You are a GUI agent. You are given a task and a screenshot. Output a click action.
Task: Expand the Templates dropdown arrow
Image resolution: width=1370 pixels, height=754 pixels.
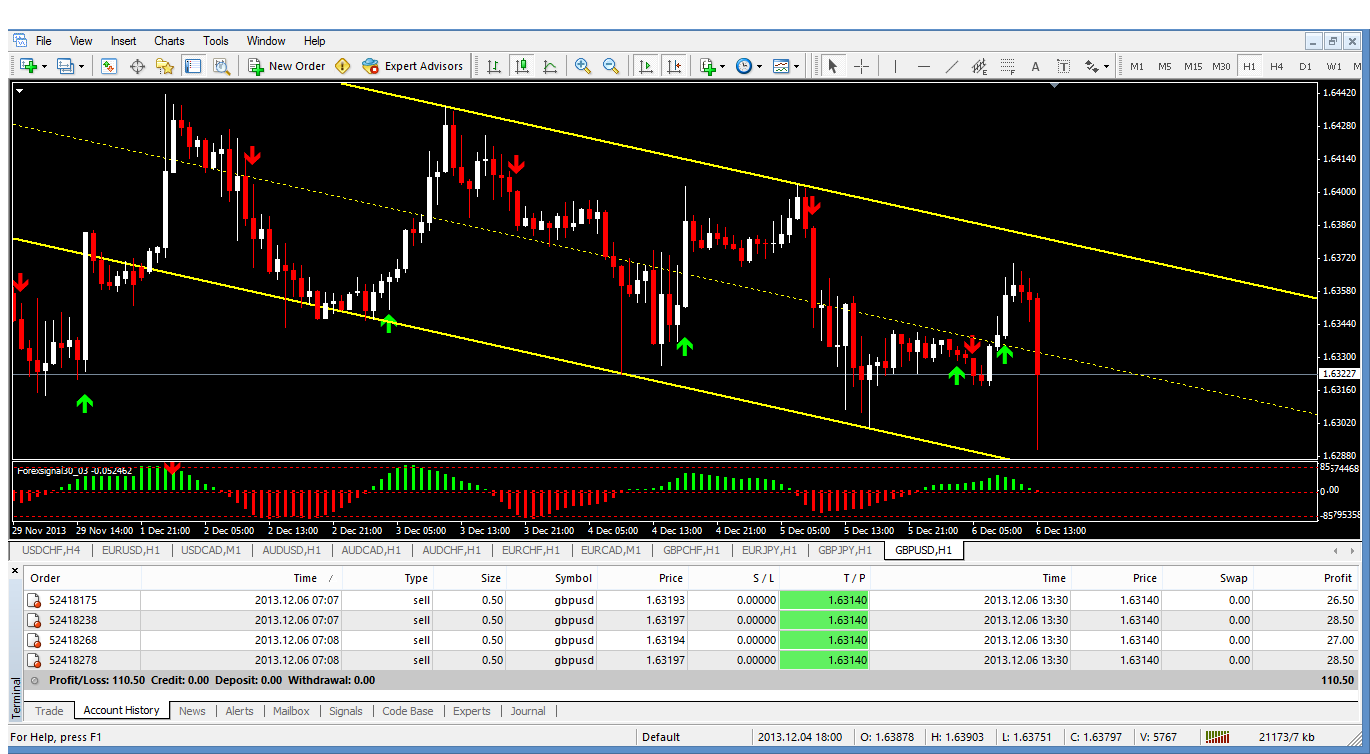[797, 67]
